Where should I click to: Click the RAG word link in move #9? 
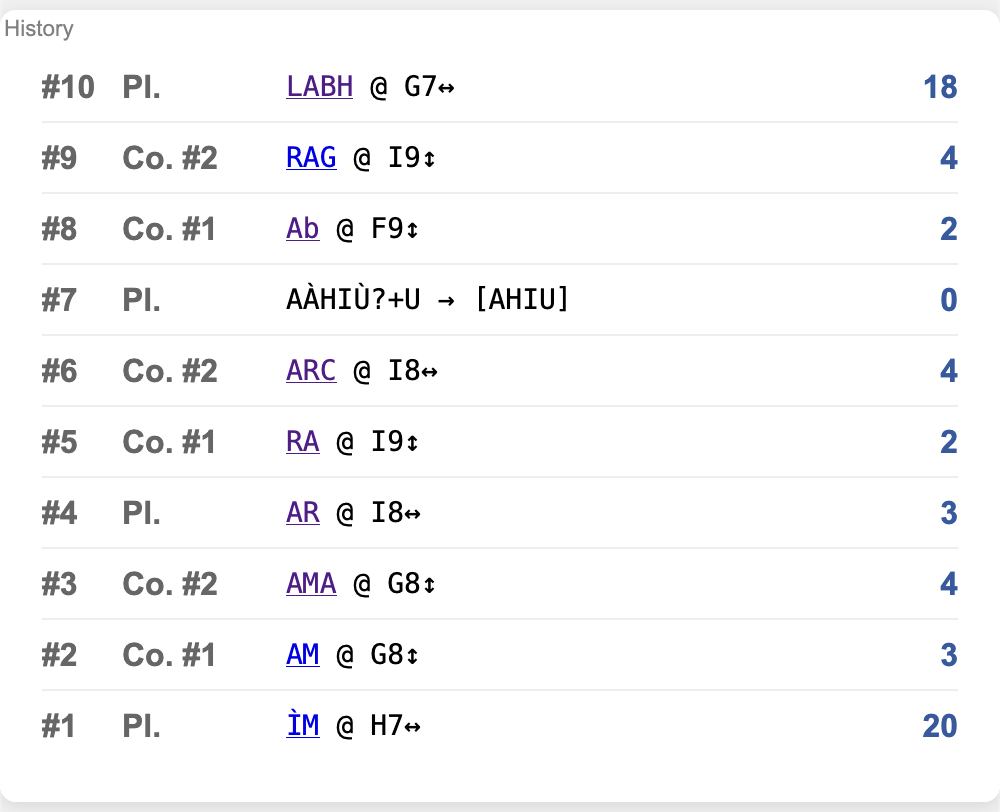click(311, 158)
